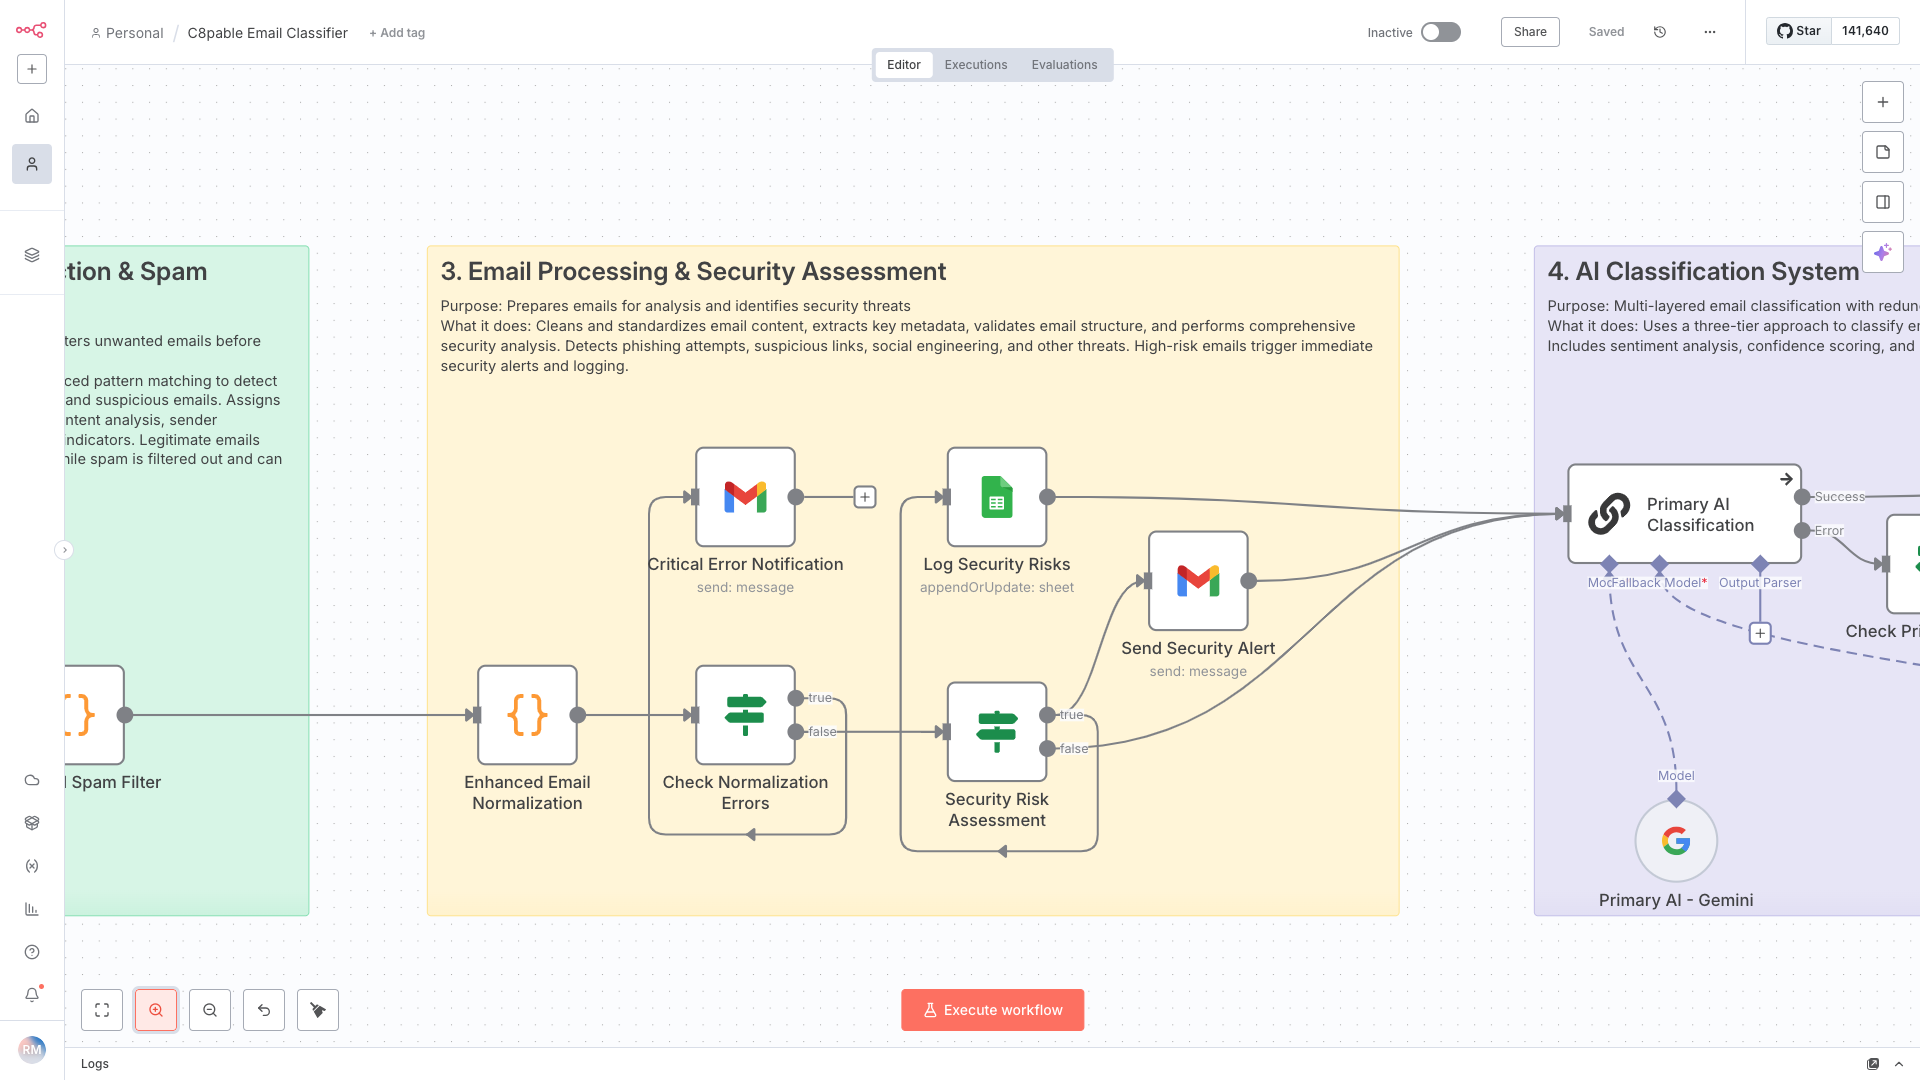1920x1080 pixels.
Task: Select the AI Classification System sticky note title
Action: pos(1703,272)
